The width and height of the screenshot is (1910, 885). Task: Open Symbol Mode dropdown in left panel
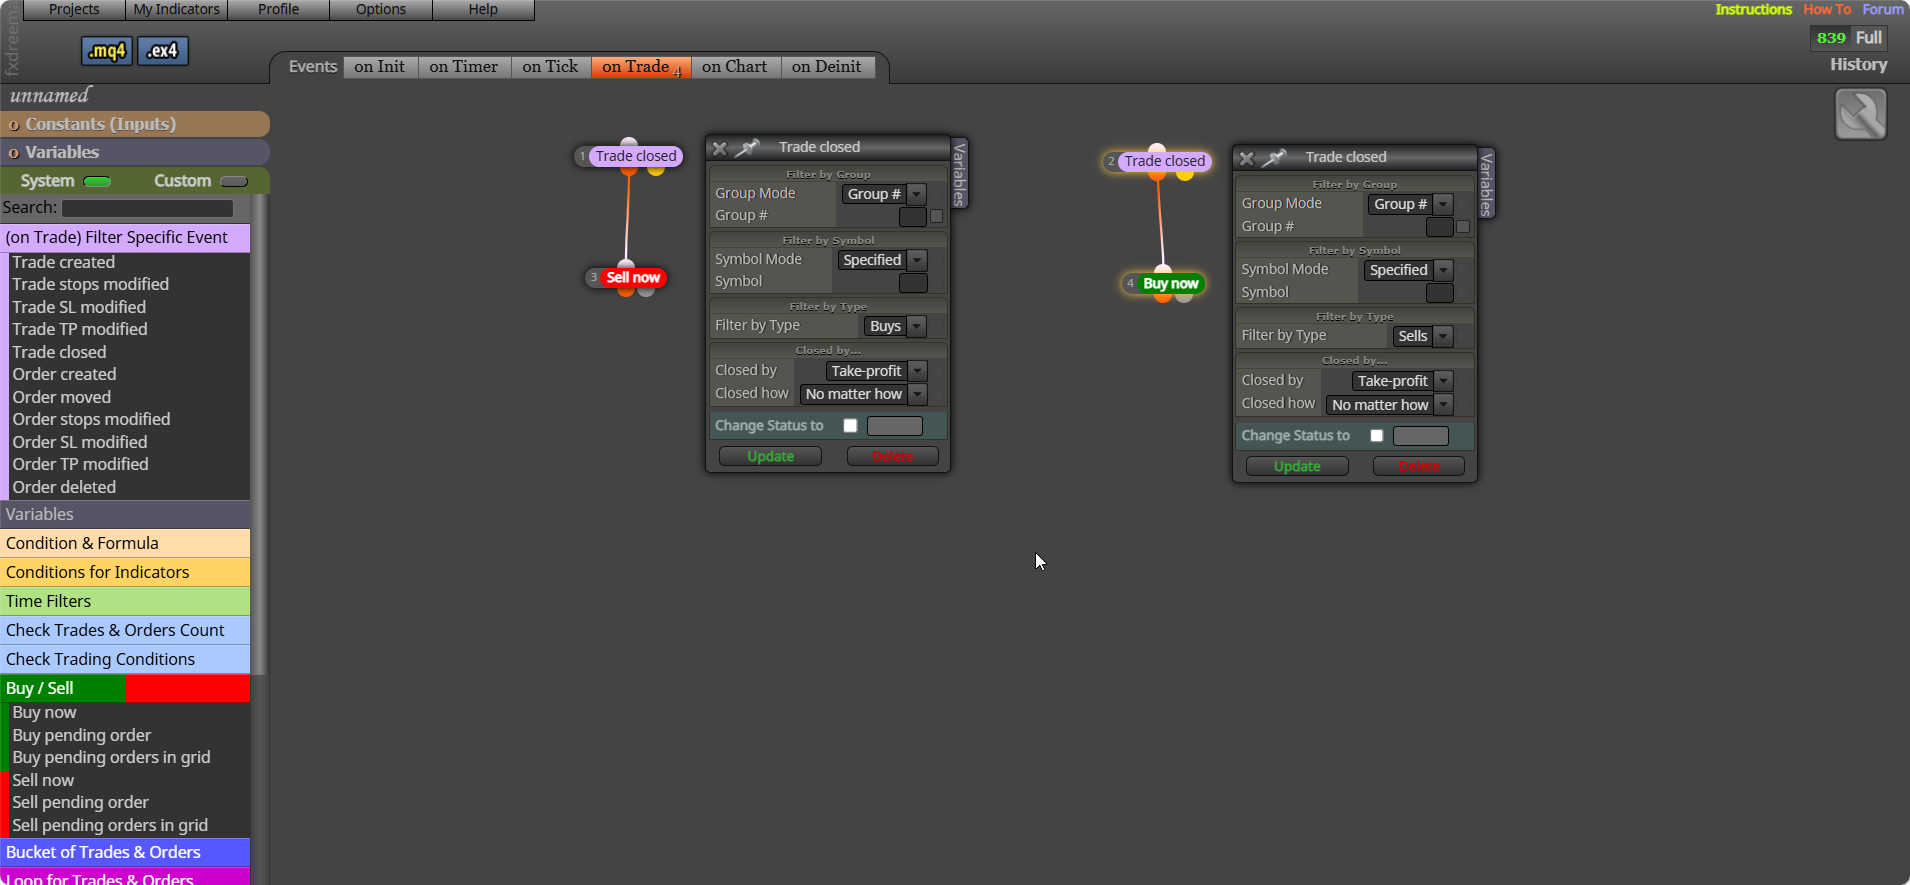click(x=882, y=260)
